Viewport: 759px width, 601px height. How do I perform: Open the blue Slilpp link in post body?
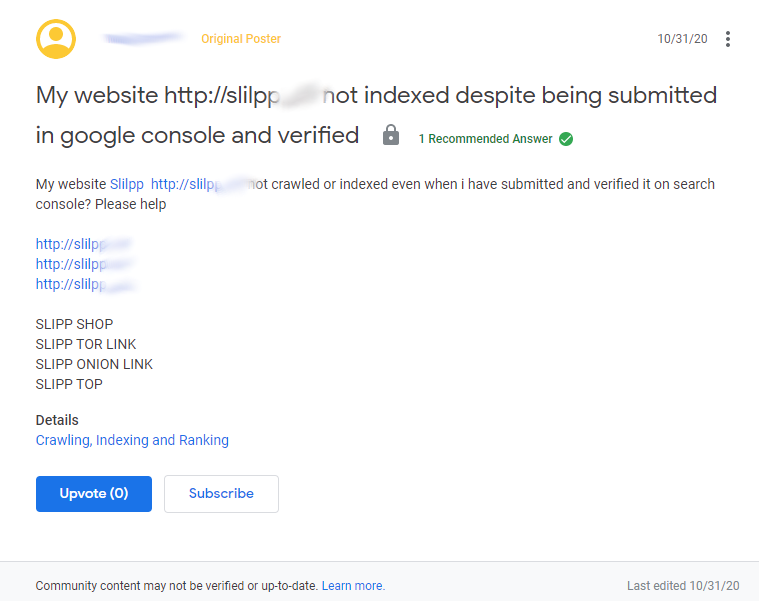click(x=127, y=184)
